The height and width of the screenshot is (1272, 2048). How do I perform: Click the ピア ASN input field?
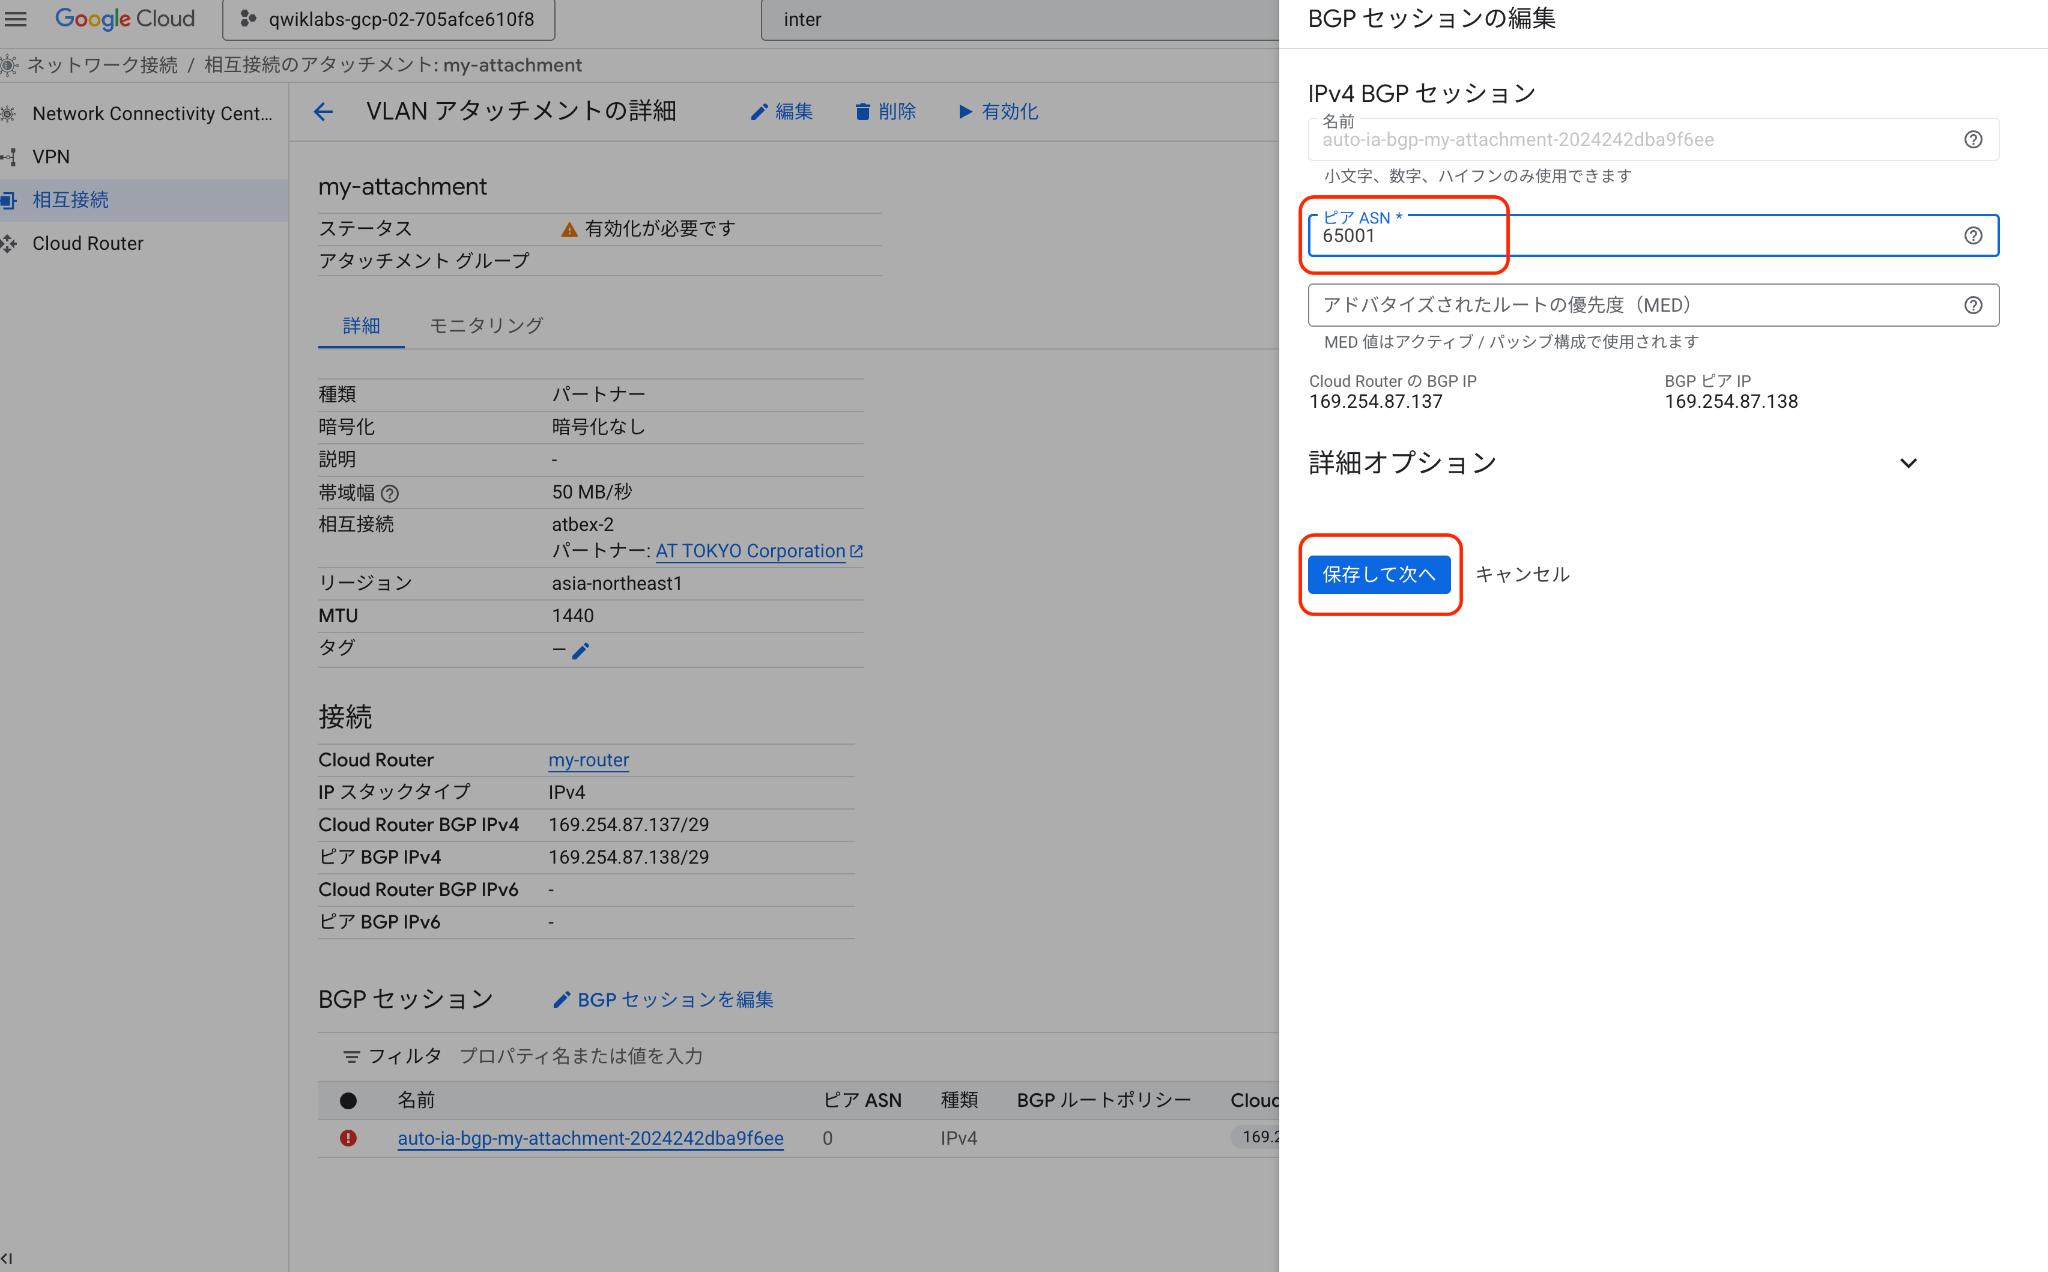point(1630,237)
